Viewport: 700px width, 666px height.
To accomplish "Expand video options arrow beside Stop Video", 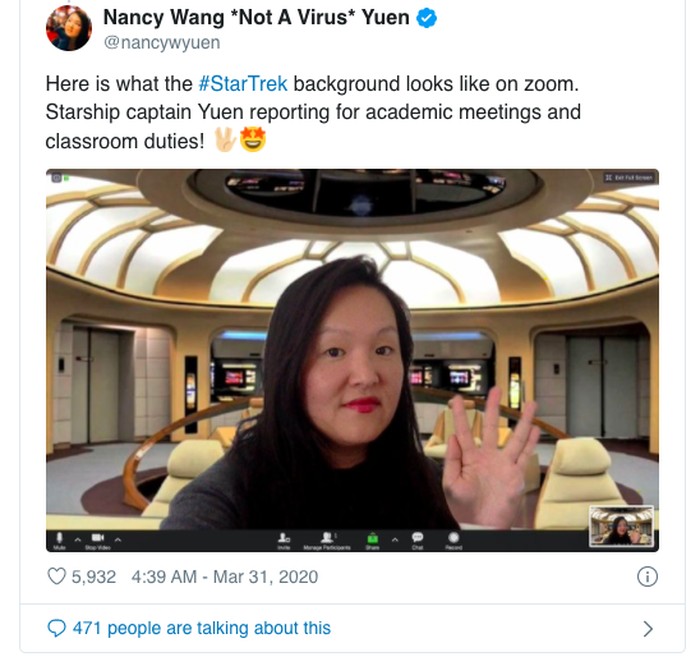I will 116,536.
